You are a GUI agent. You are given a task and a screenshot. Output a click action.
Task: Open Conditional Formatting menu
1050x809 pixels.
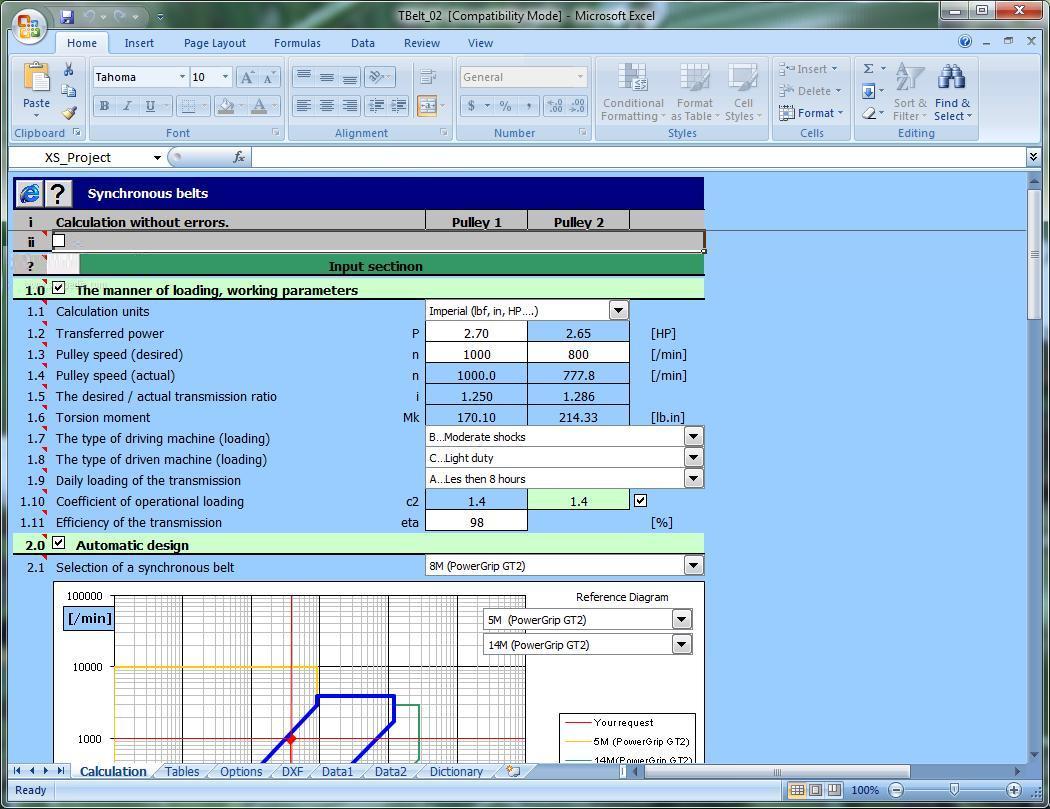(x=633, y=92)
